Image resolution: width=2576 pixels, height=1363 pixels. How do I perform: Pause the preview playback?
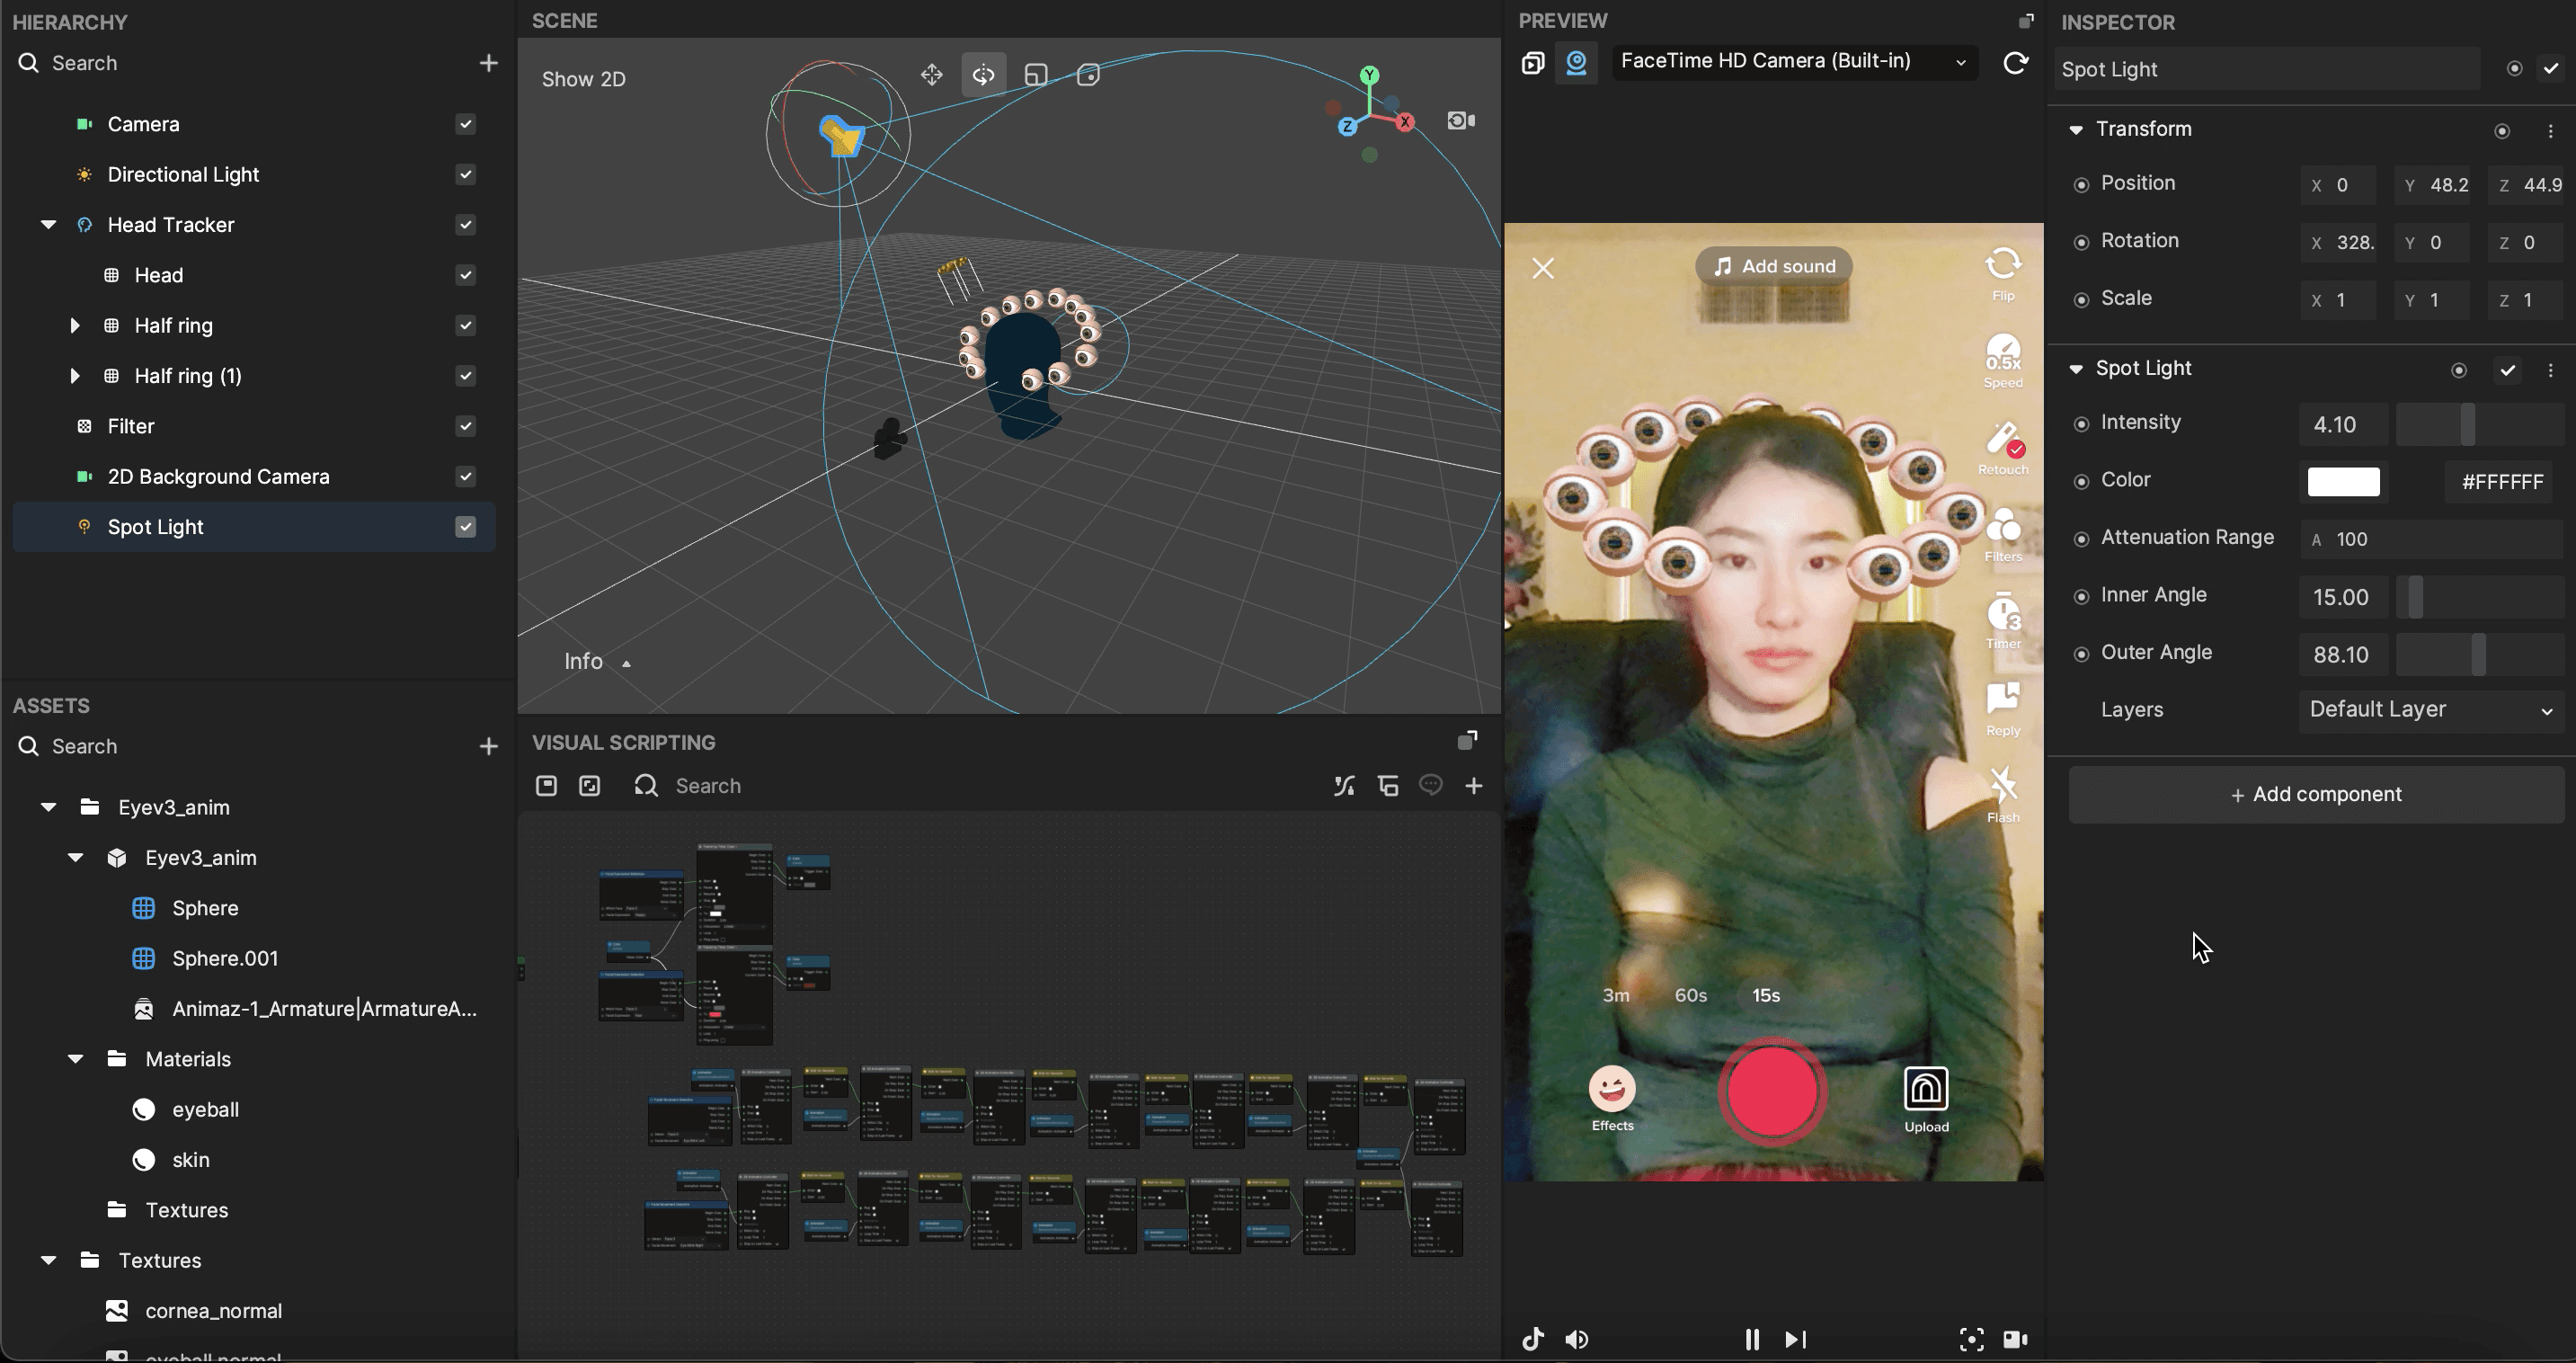coord(1752,1339)
